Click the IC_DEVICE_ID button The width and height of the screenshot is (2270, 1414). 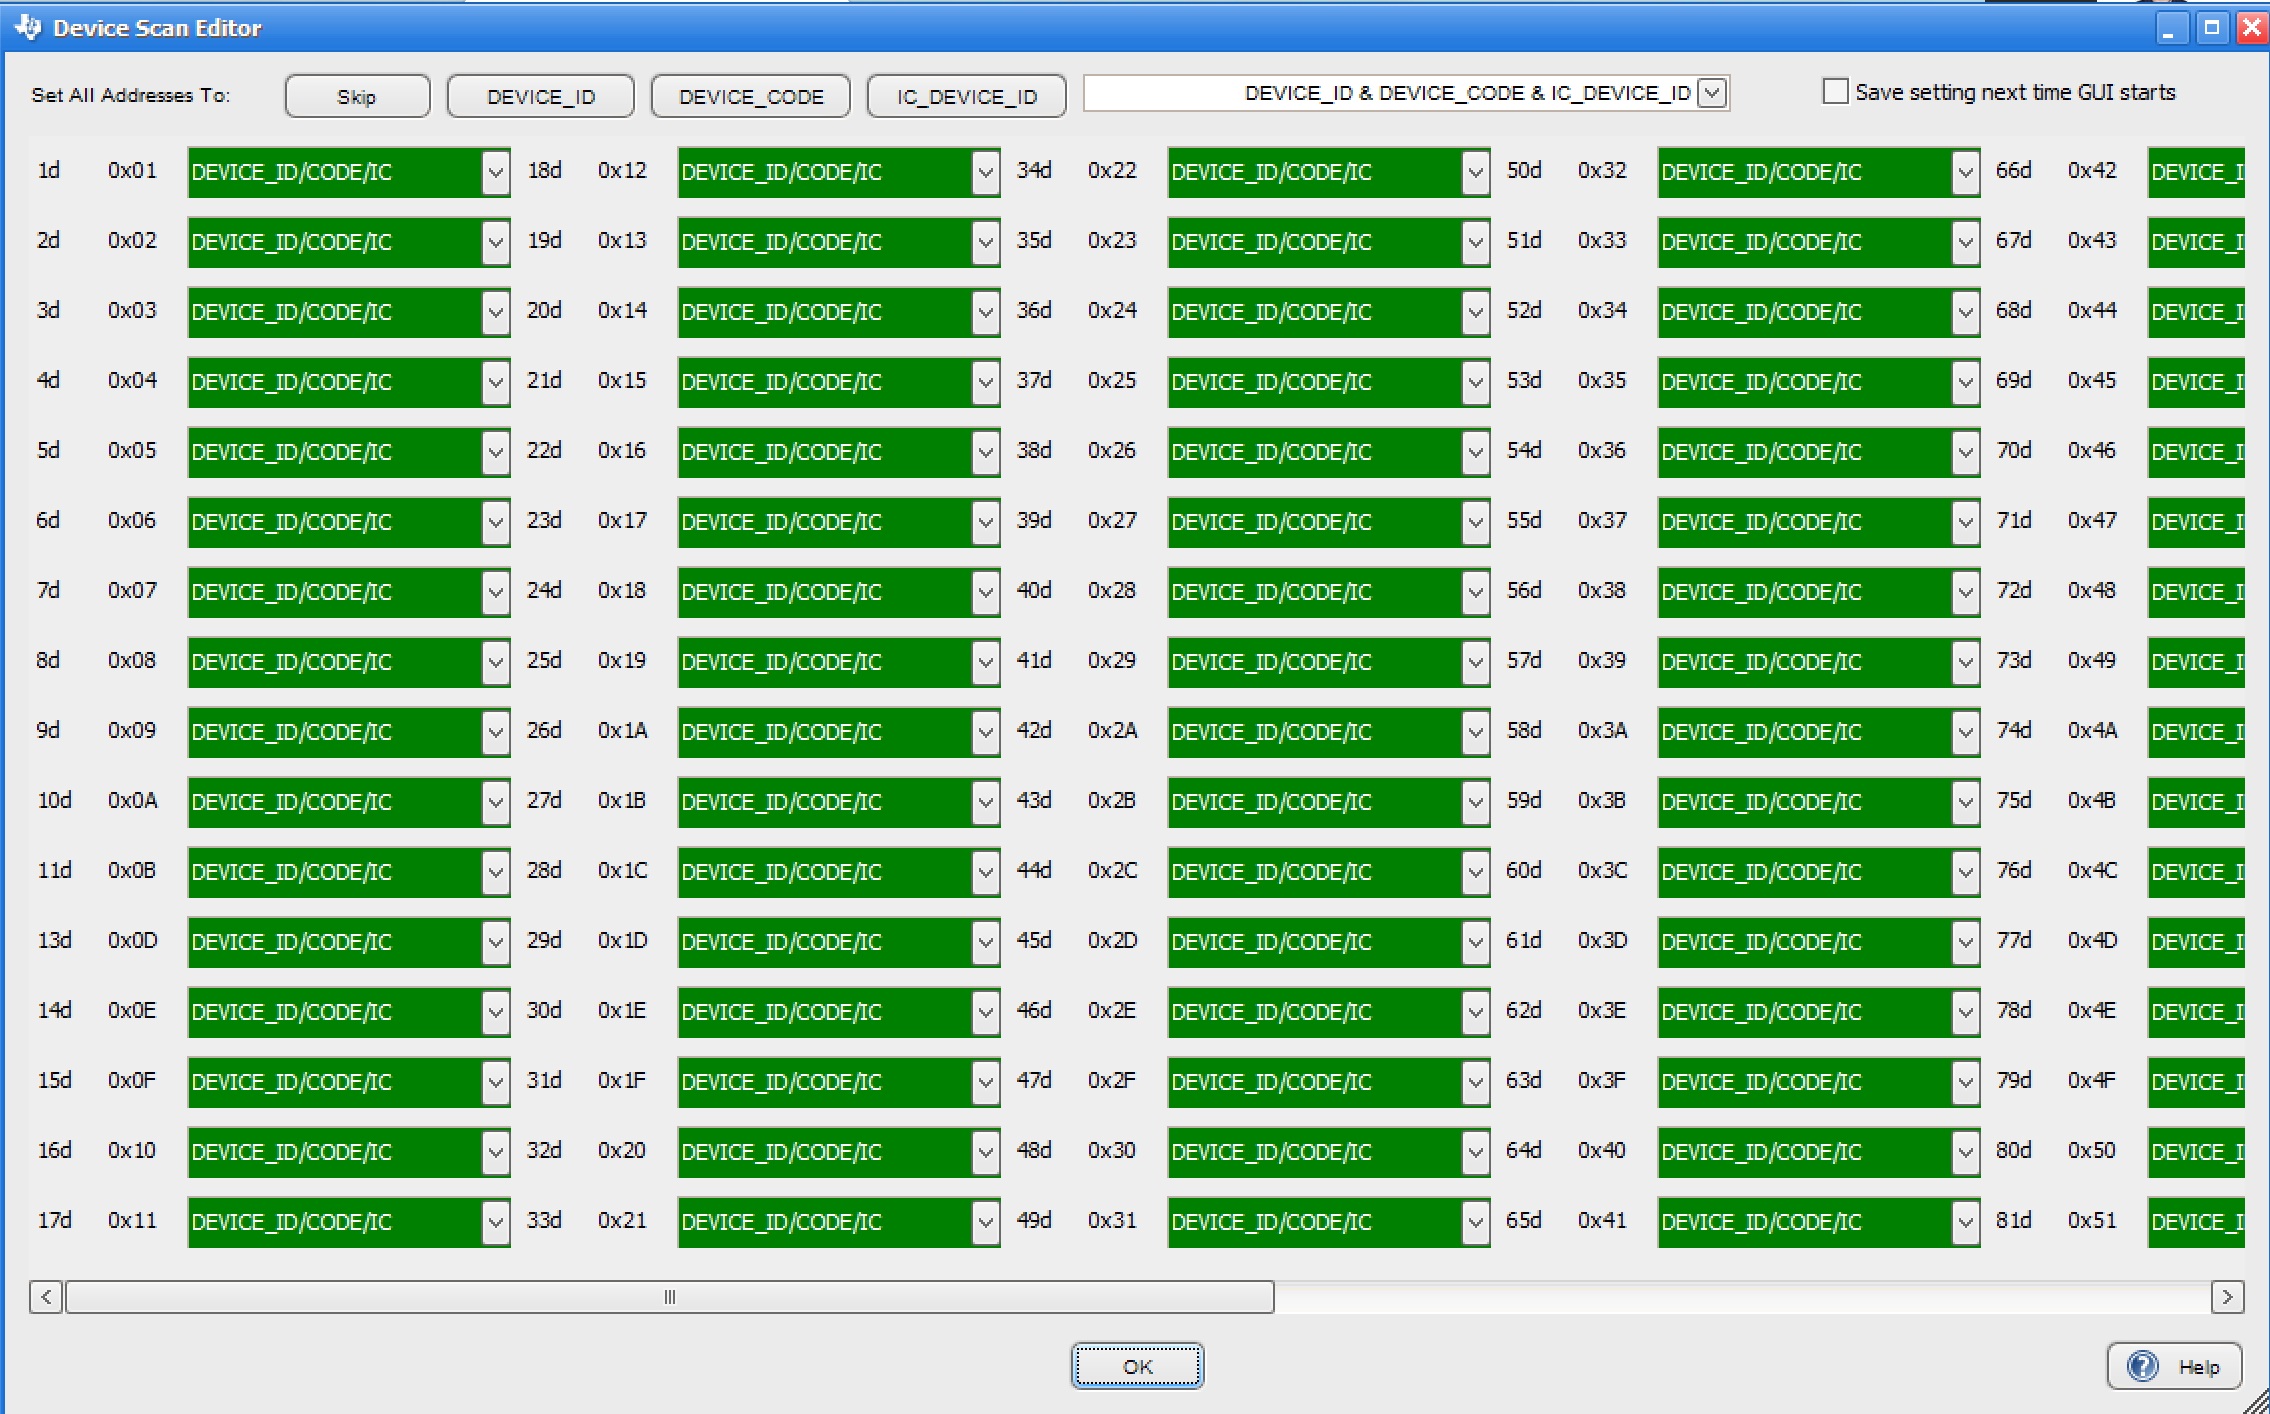point(966,96)
